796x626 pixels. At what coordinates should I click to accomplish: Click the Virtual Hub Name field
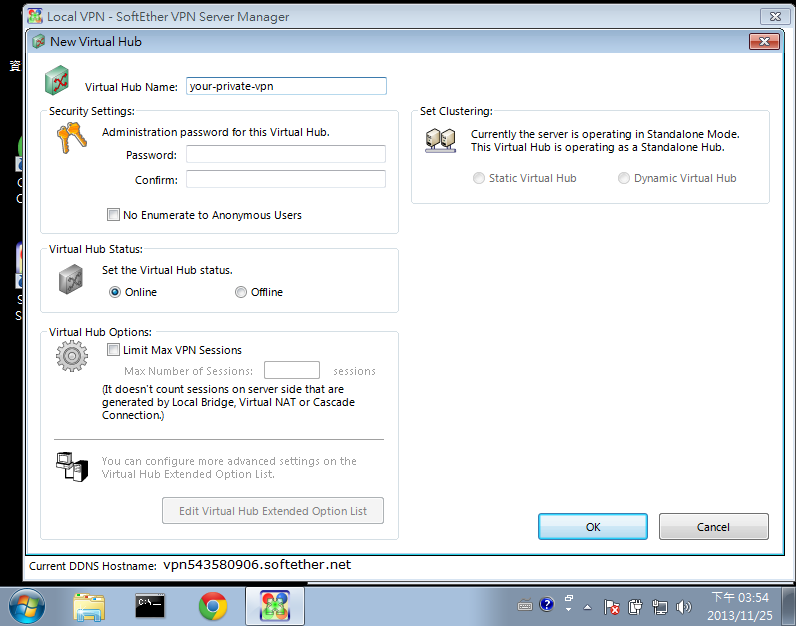286,86
